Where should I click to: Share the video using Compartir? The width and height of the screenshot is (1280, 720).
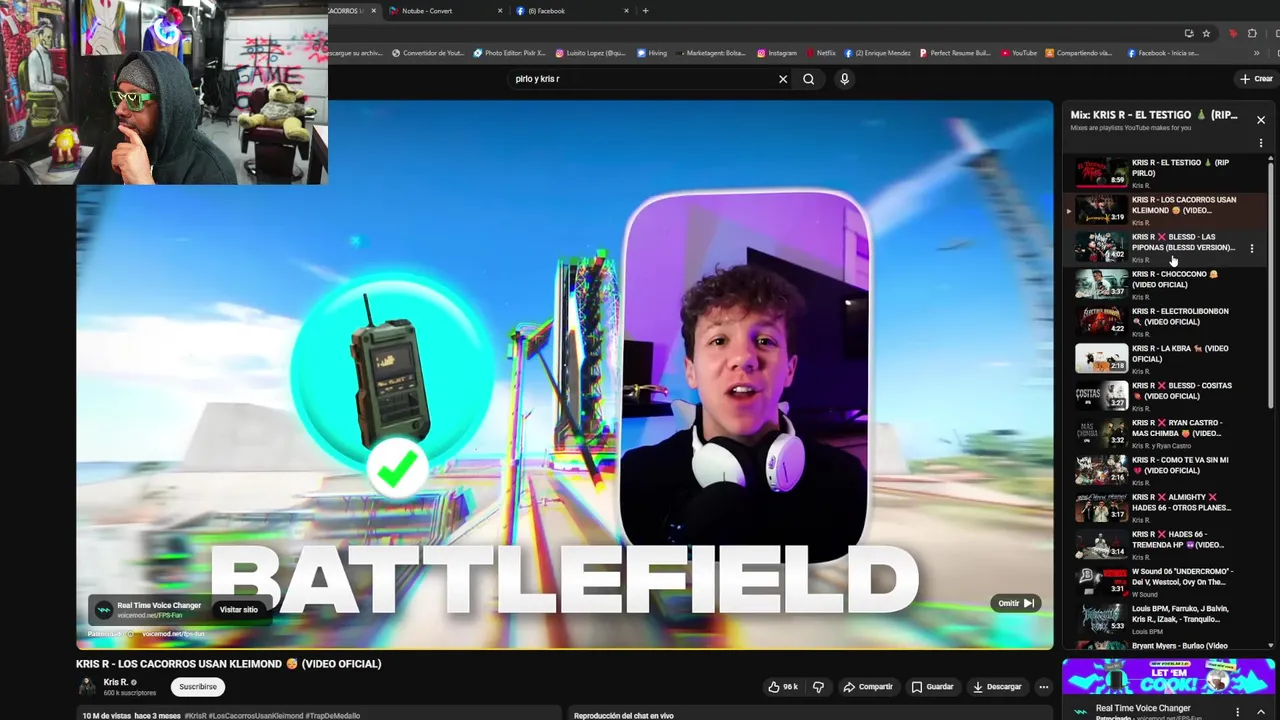867,687
